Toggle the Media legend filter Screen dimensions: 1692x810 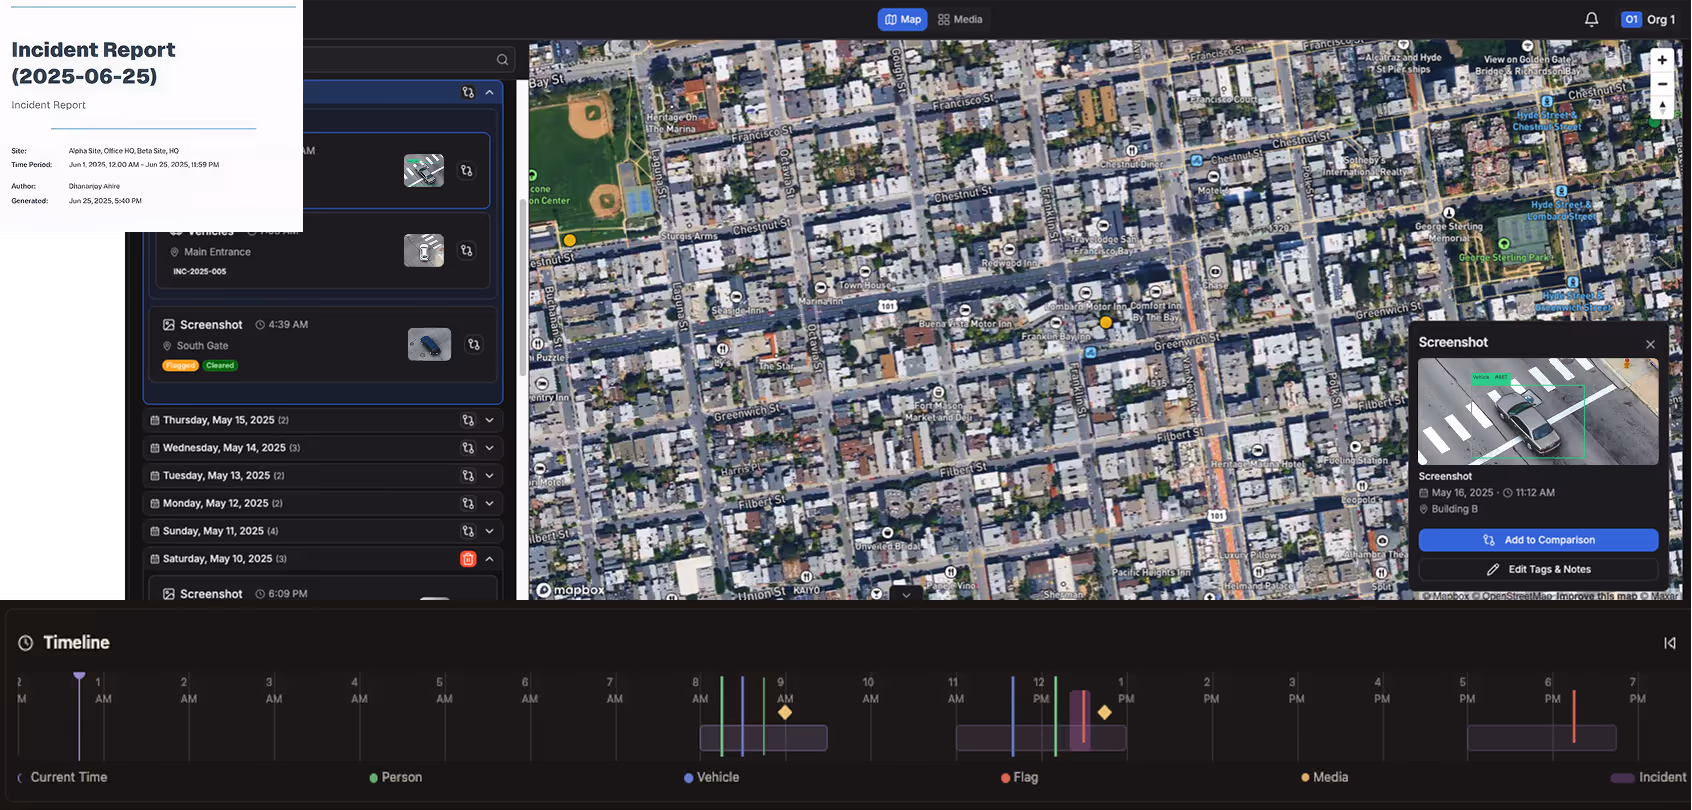pos(1325,777)
